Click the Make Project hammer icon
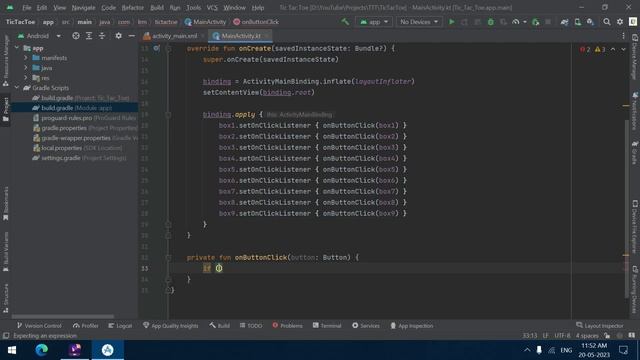Image resolution: width=640 pixels, height=360 pixels. point(345,22)
